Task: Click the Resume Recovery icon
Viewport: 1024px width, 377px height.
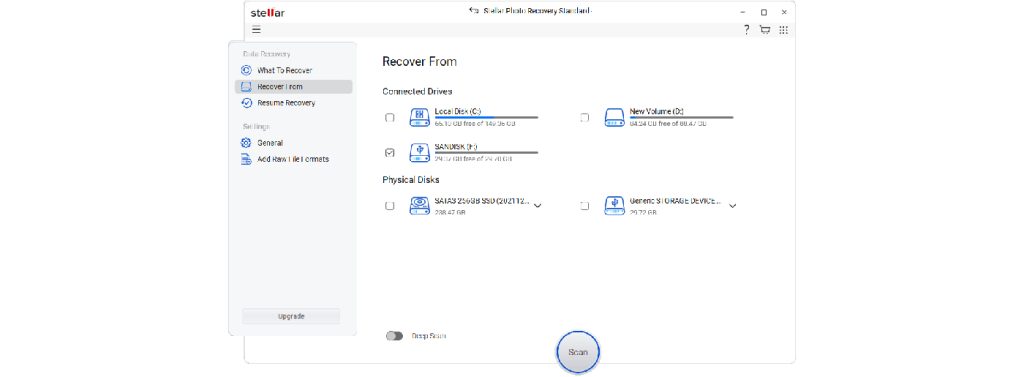Action: coord(246,103)
